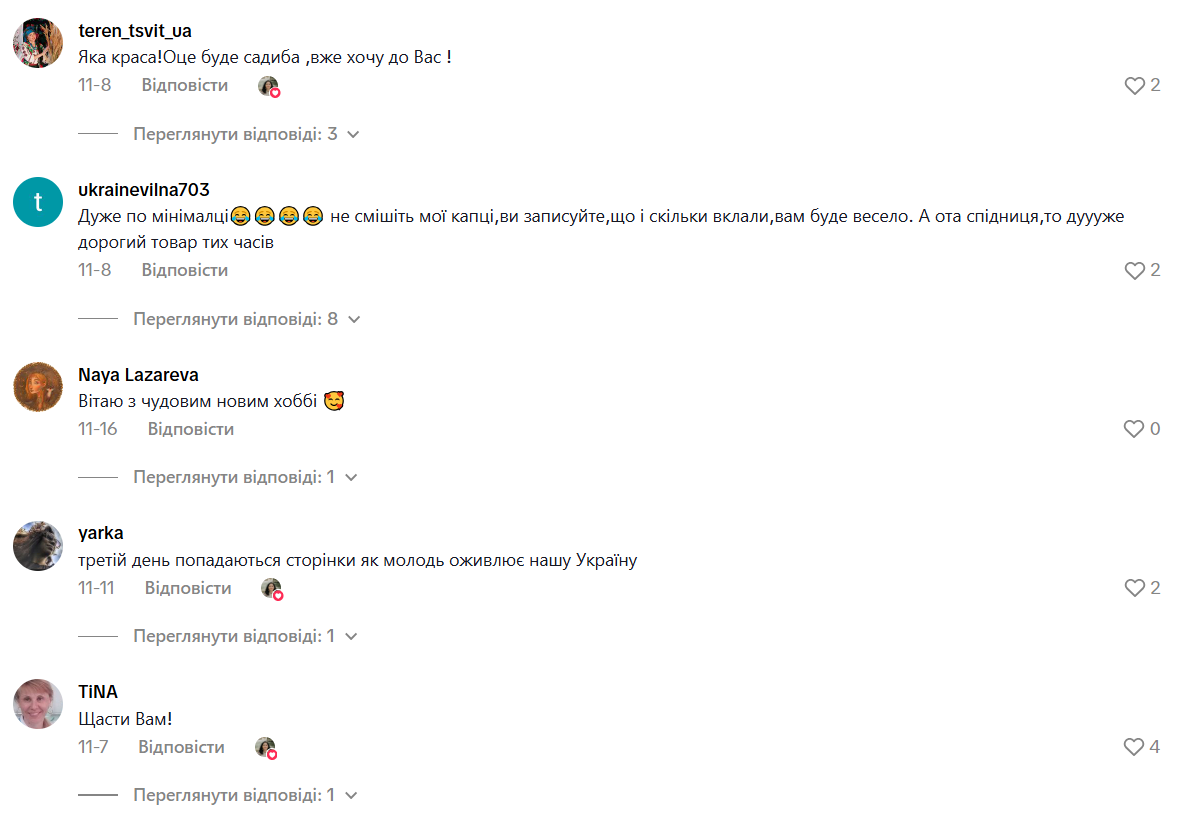The height and width of the screenshot is (825, 1177).
Task: Click the creator-liked badge under yarka's comment
Action: pyautogui.click(x=272, y=589)
